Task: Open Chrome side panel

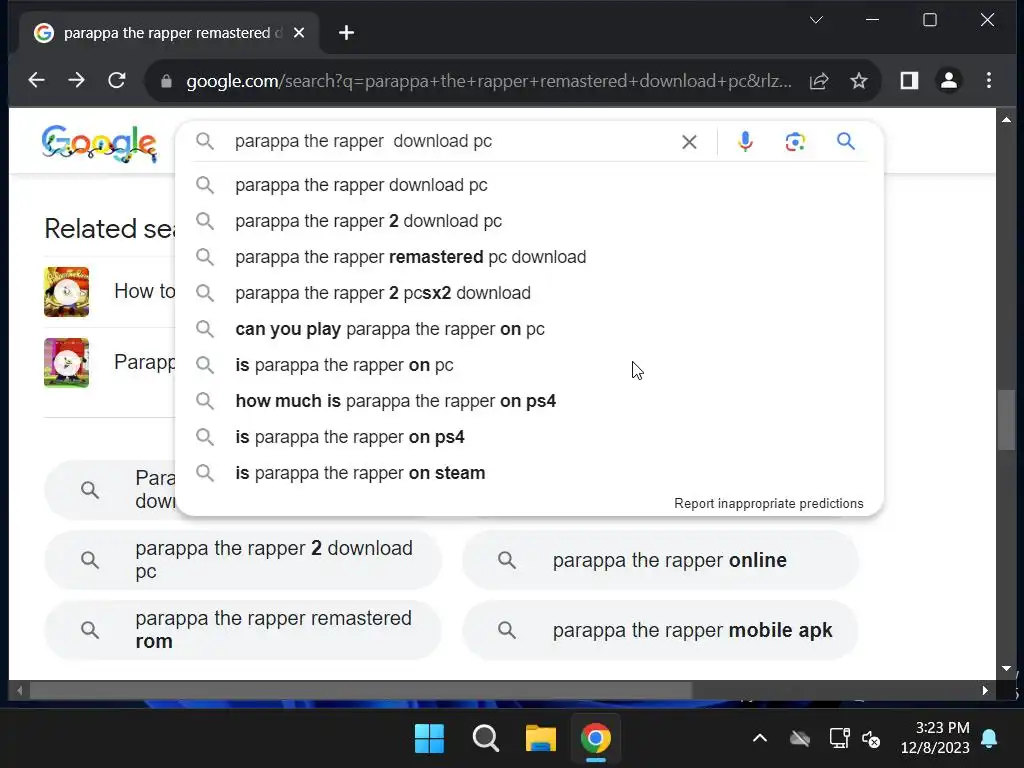Action: click(909, 80)
